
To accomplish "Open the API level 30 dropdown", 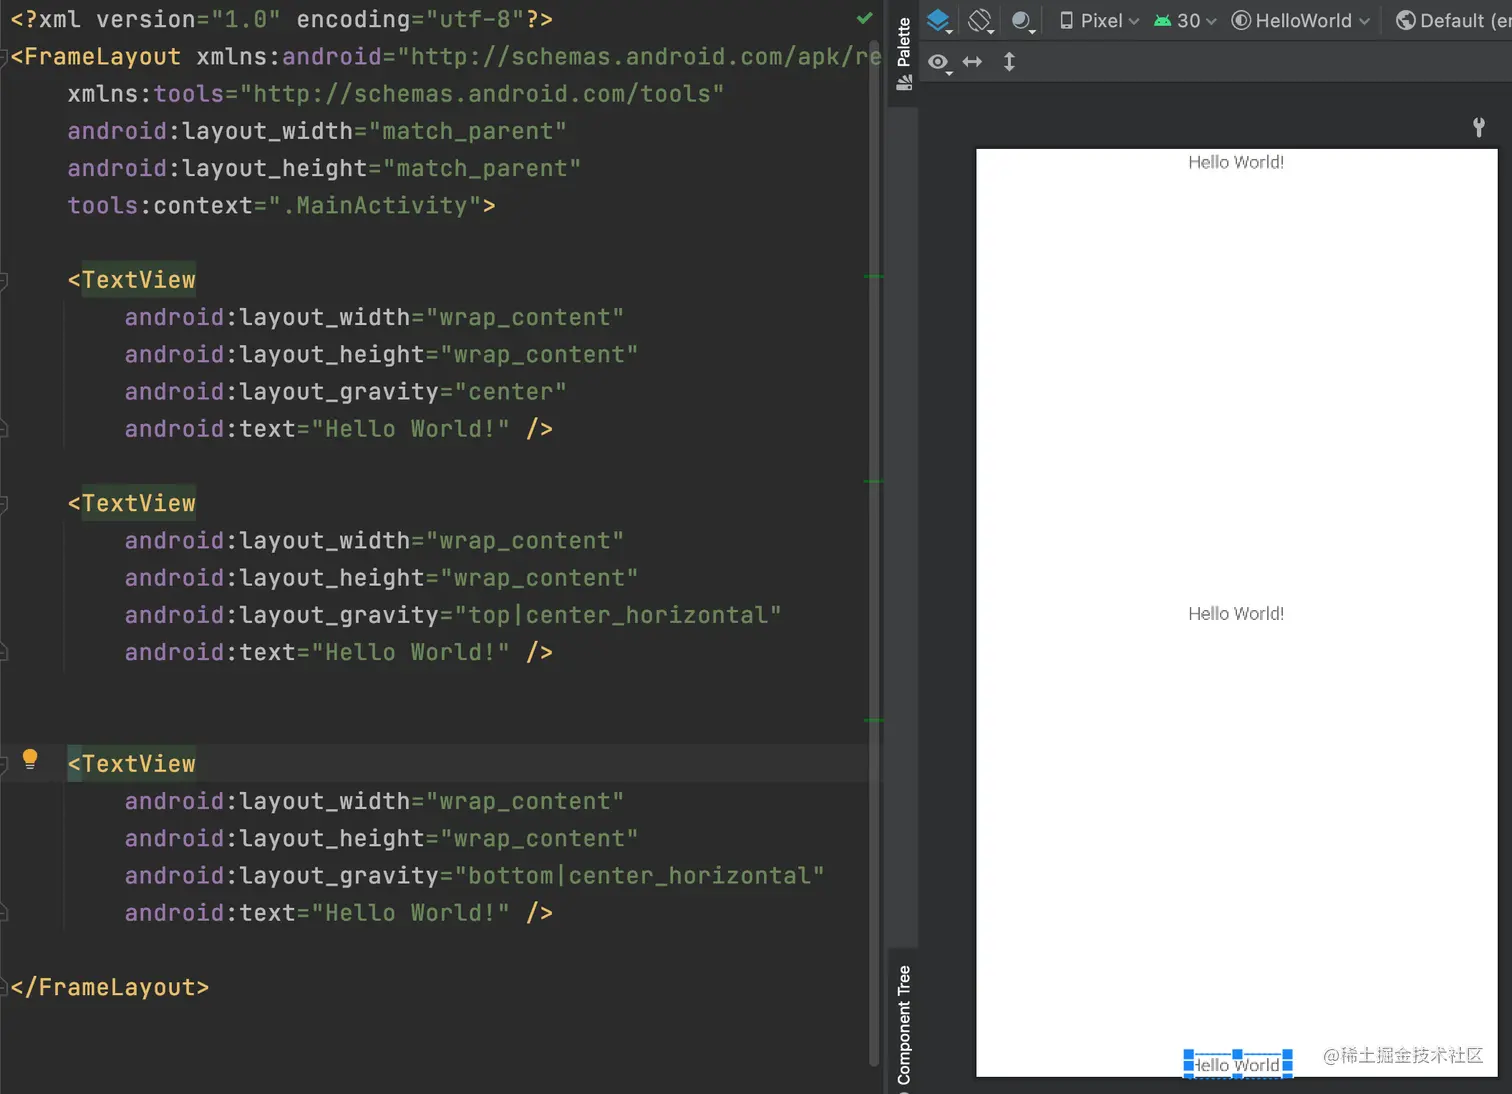I will coord(1185,21).
